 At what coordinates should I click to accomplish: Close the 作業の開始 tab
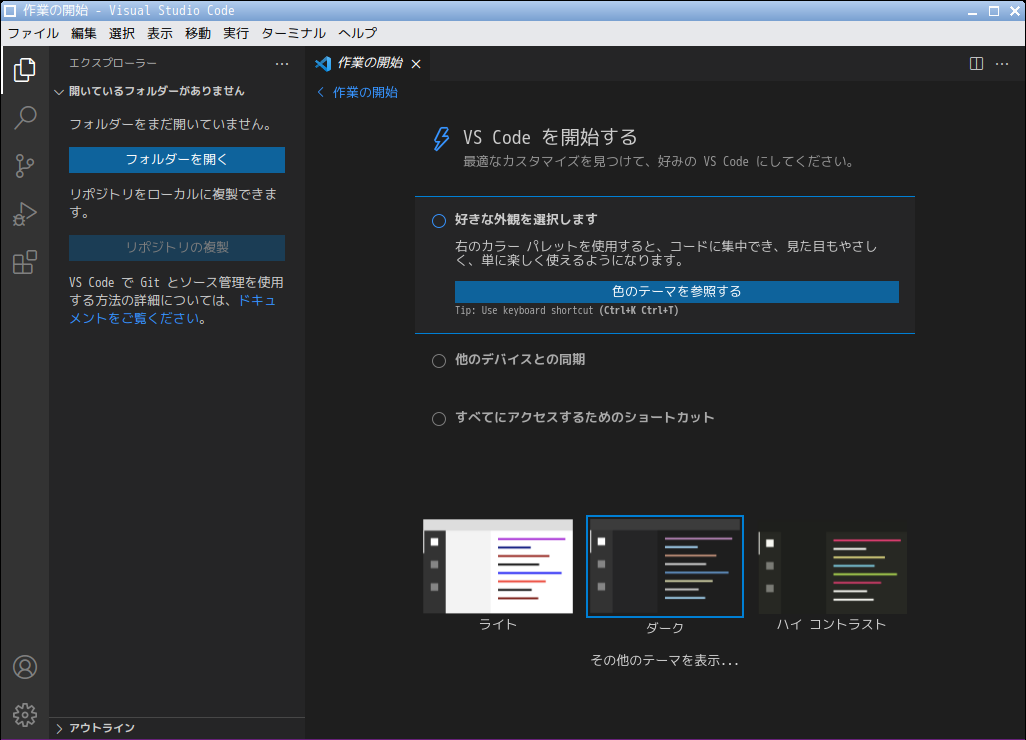tap(416, 64)
